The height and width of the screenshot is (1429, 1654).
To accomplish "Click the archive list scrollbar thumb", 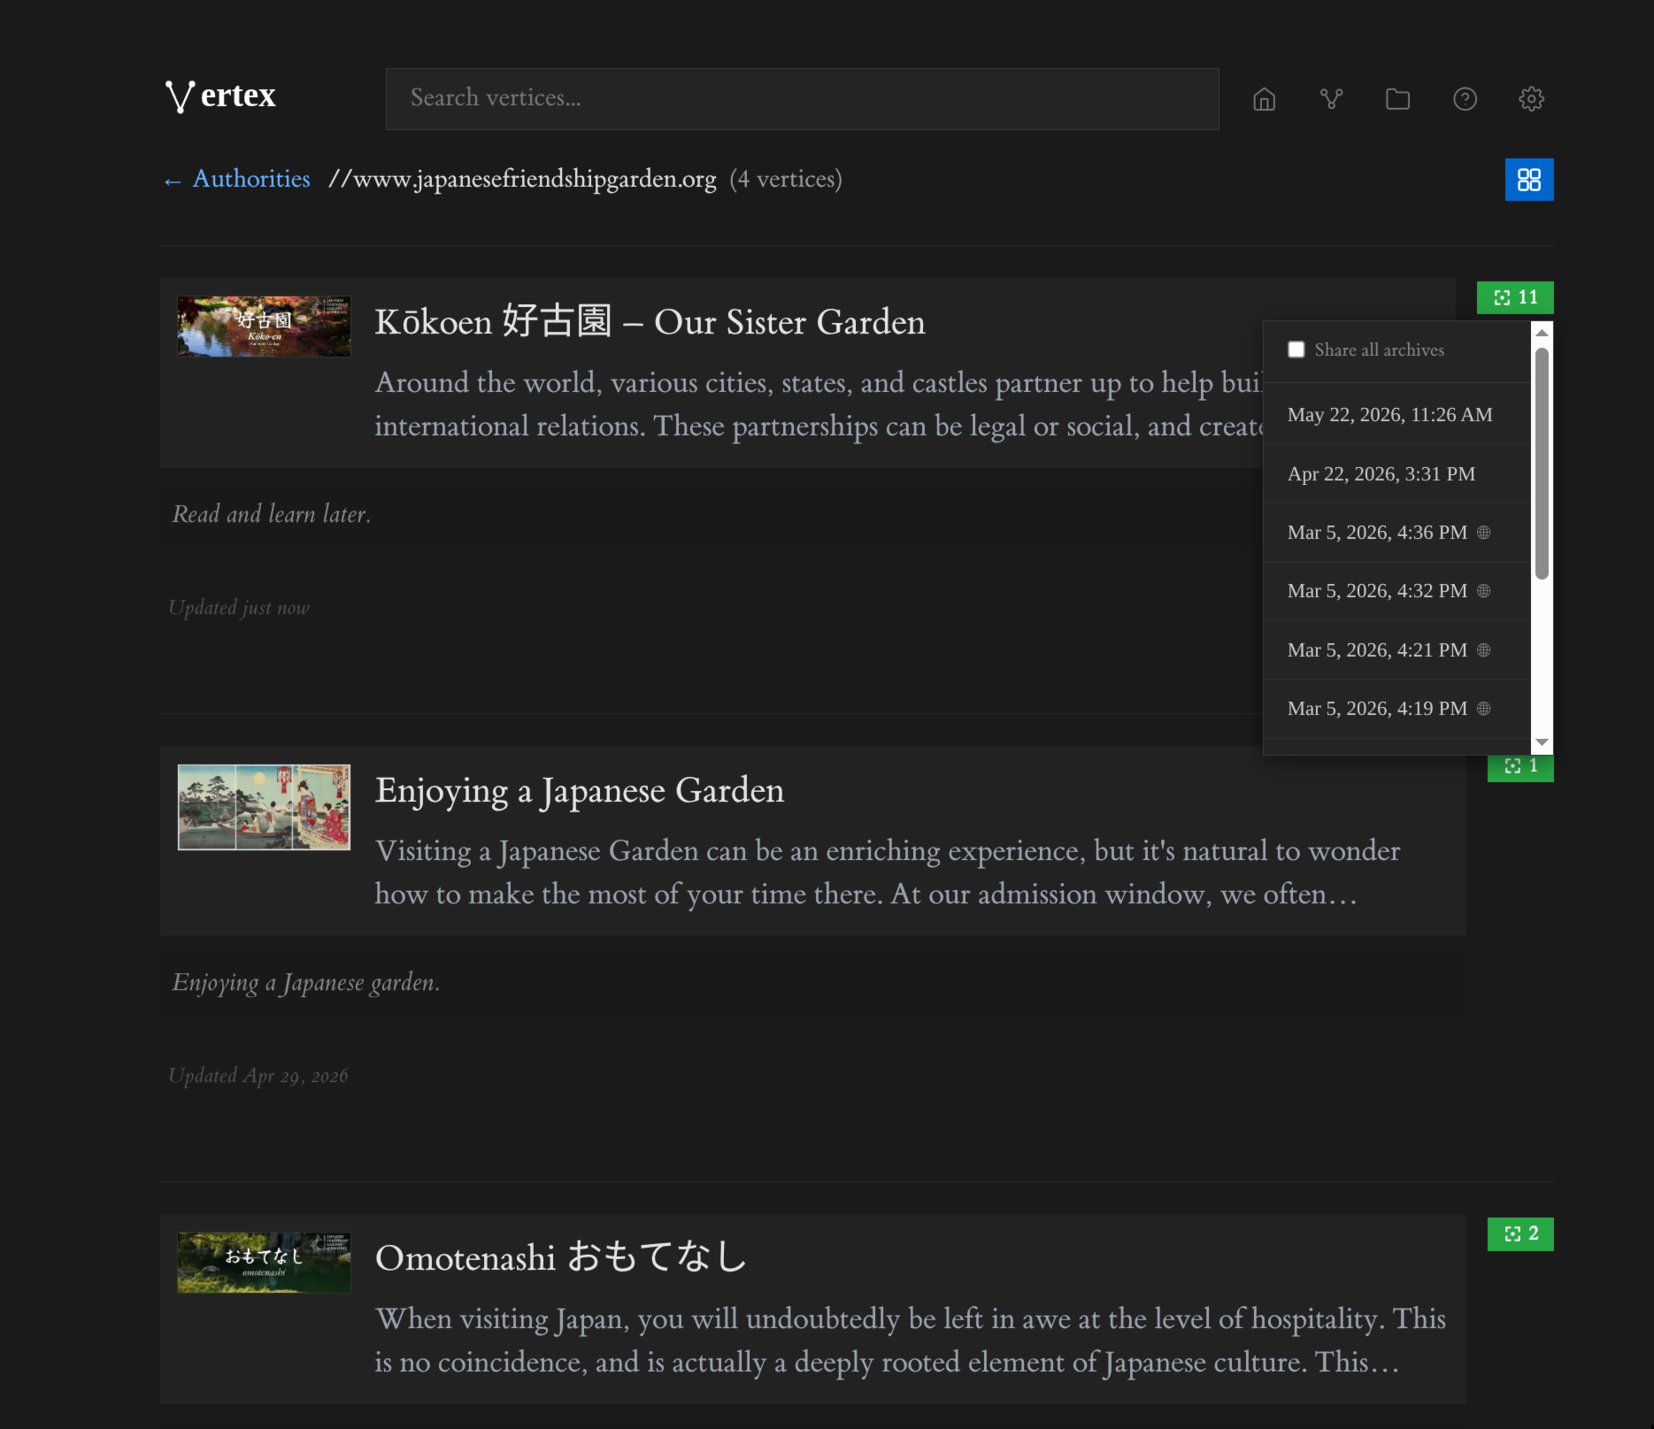I will click(x=1542, y=463).
